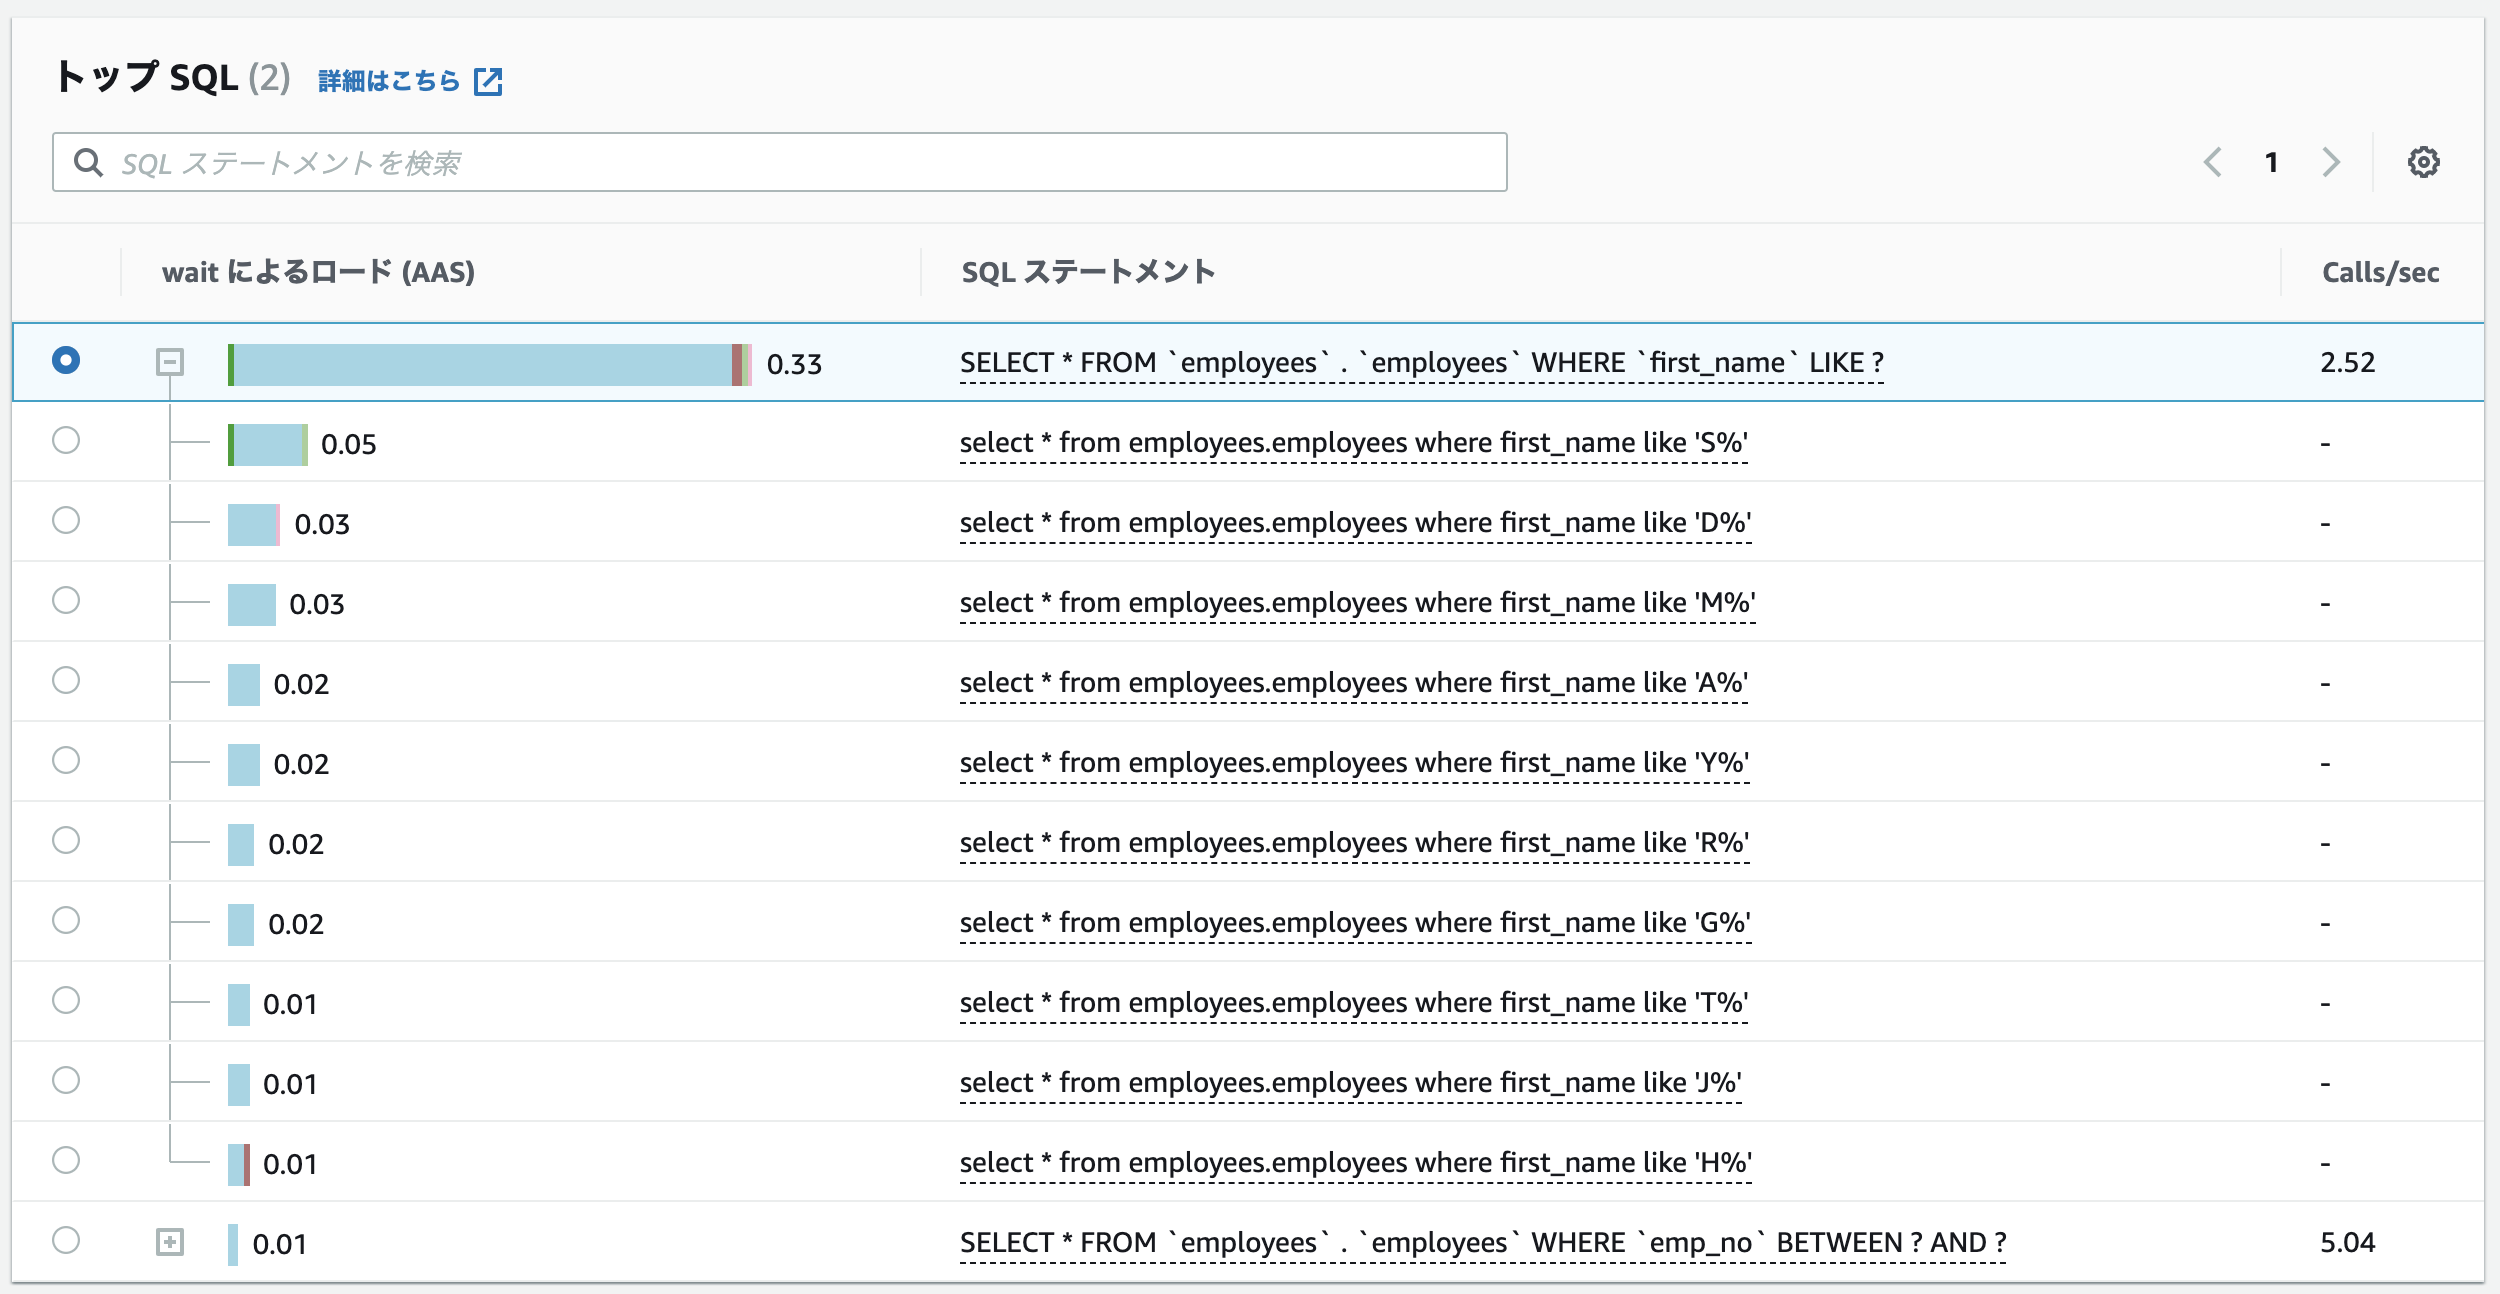Viewport: 2500px width, 1294px height.
Task: Select radio for the 'S%' query row
Action: click(66, 441)
